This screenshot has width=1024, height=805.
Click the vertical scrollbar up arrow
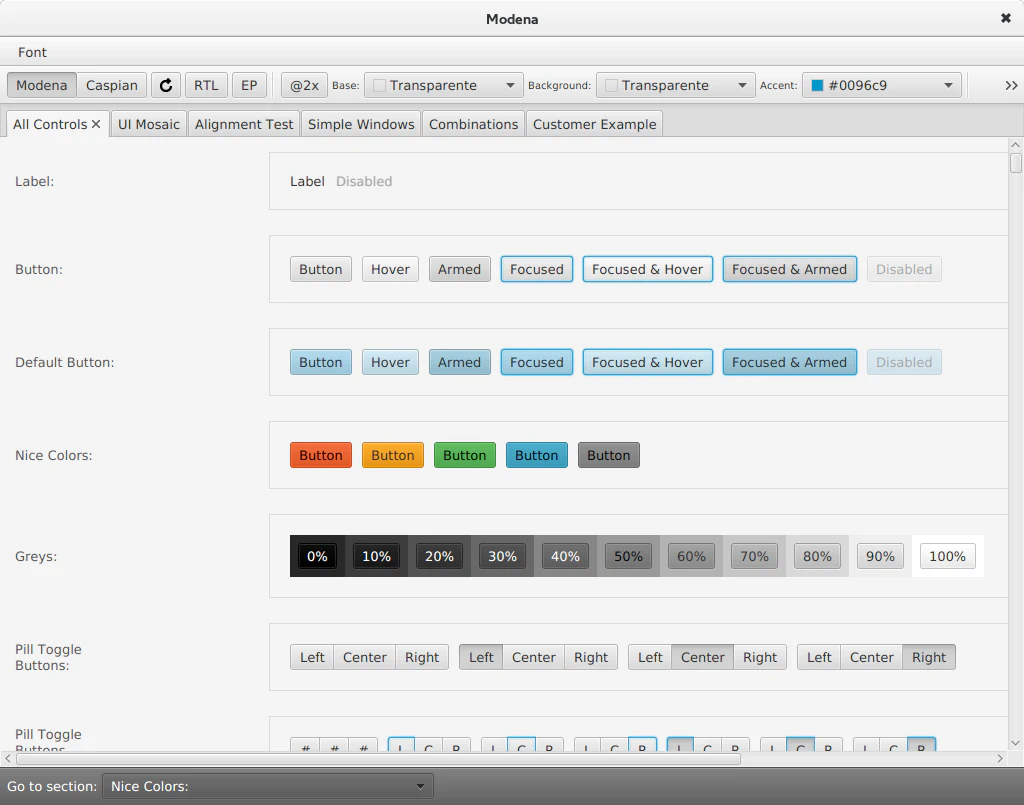click(x=1016, y=145)
